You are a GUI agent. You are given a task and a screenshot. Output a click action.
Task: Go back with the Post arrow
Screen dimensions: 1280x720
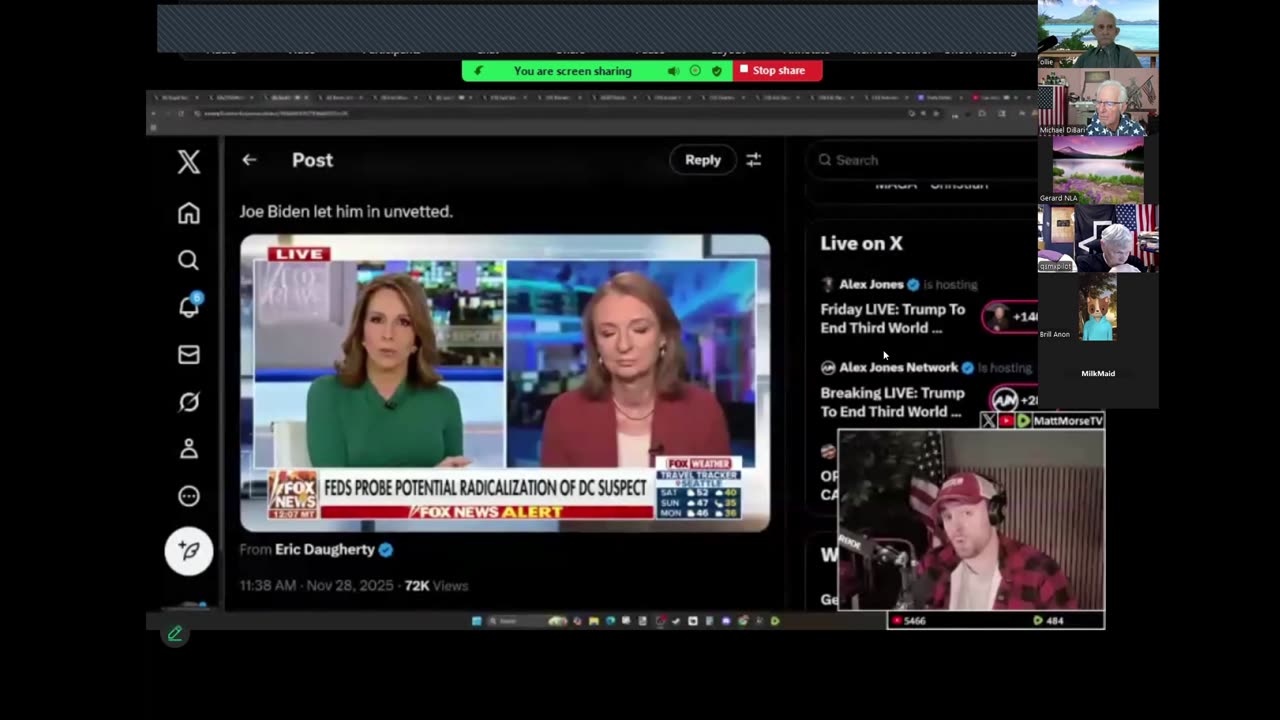pos(249,160)
